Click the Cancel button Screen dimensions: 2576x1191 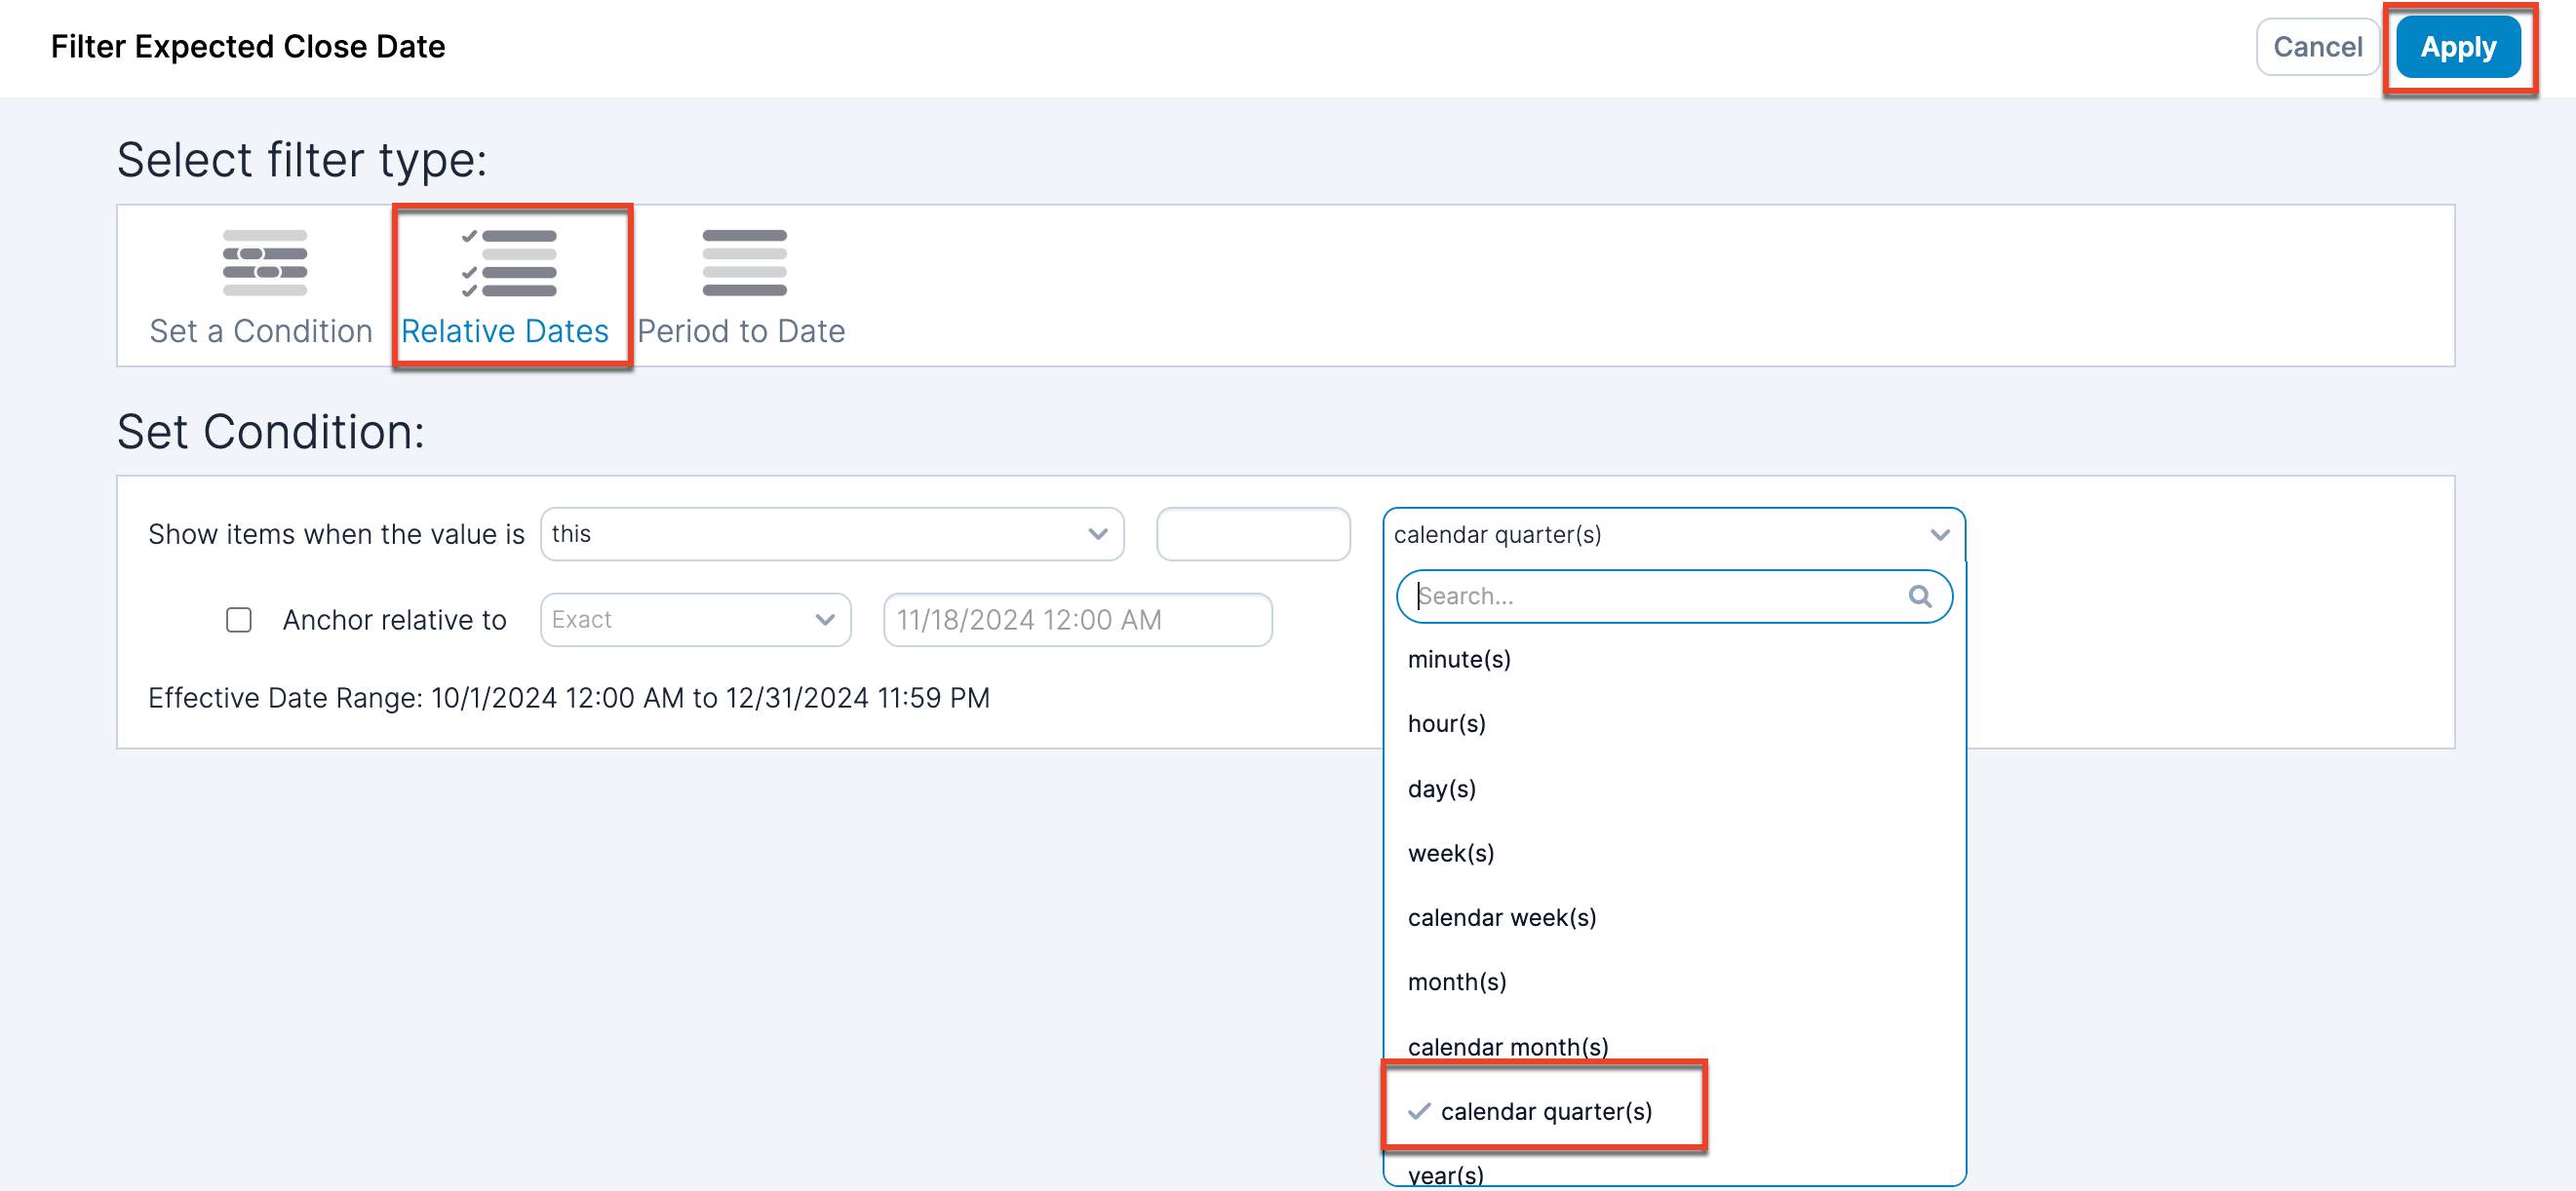pos(2316,47)
